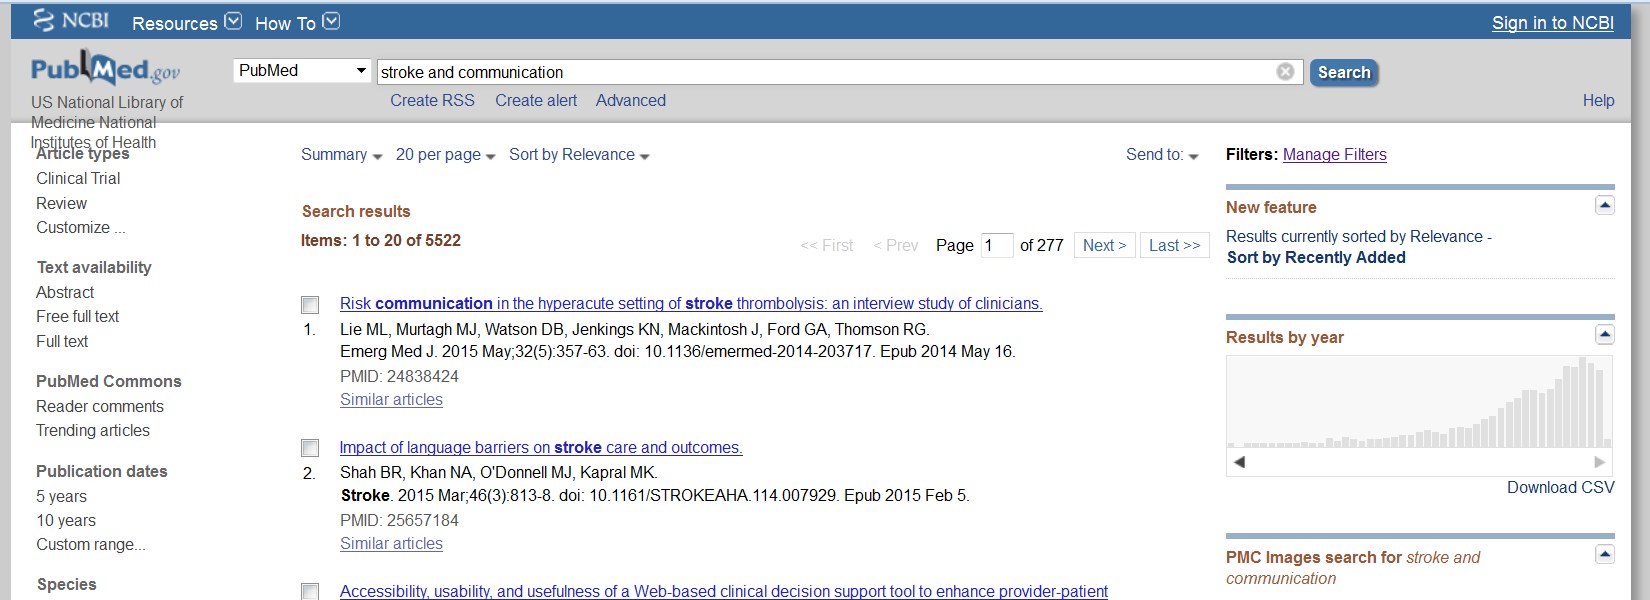Image resolution: width=1650 pixels, height=600 pixels.
Task: Collapse the New feature panel
Action: 1604,205
